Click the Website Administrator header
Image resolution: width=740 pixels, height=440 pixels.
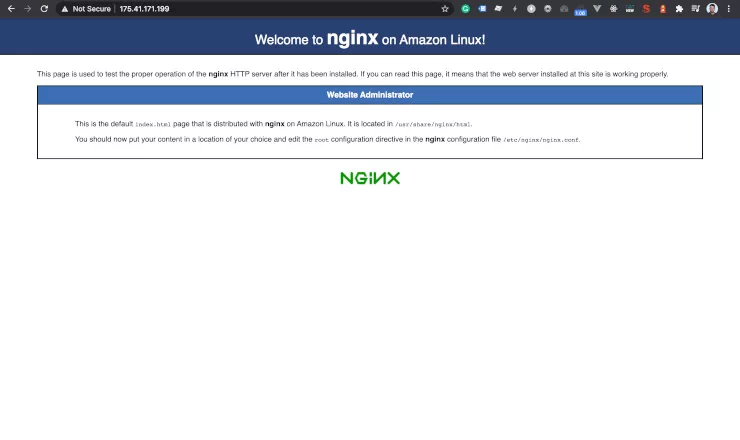pyautogui.click(x=370, y=95)
